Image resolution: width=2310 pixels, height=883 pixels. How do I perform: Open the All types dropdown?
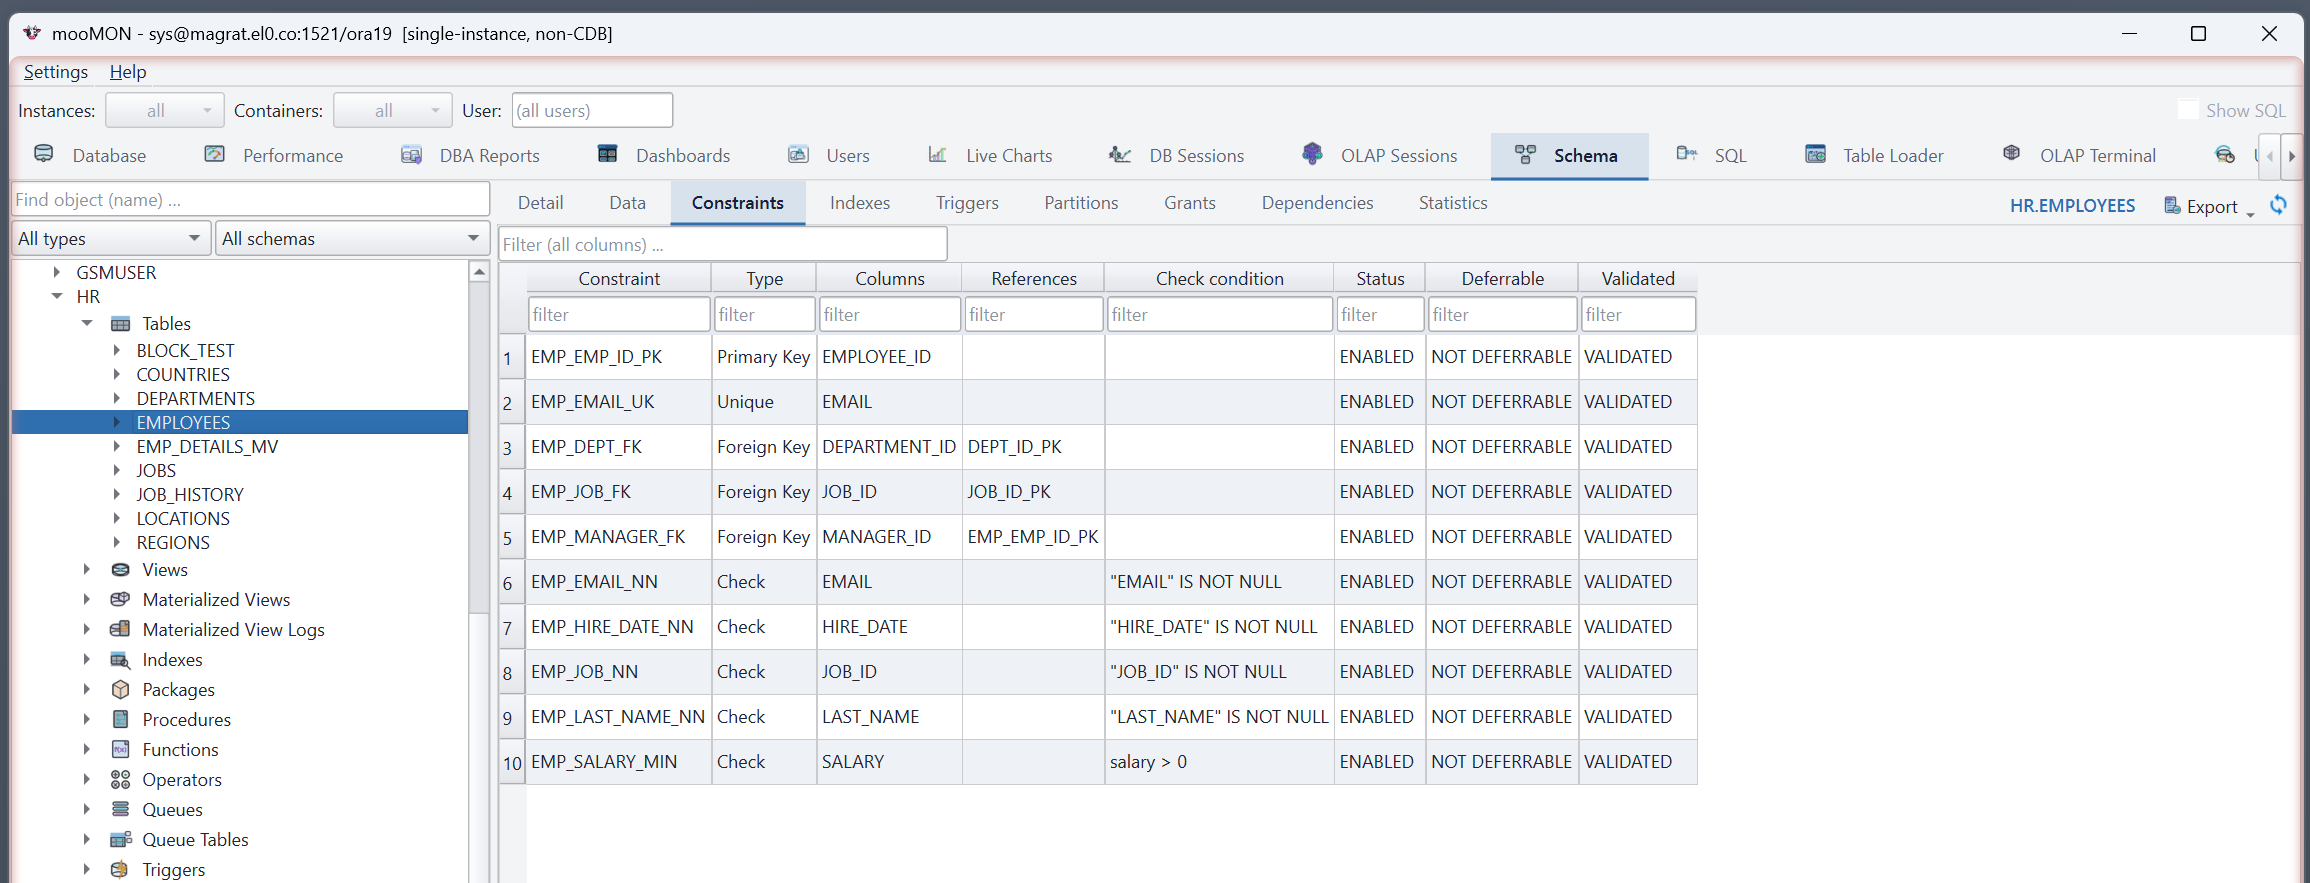tap(111, 239)
